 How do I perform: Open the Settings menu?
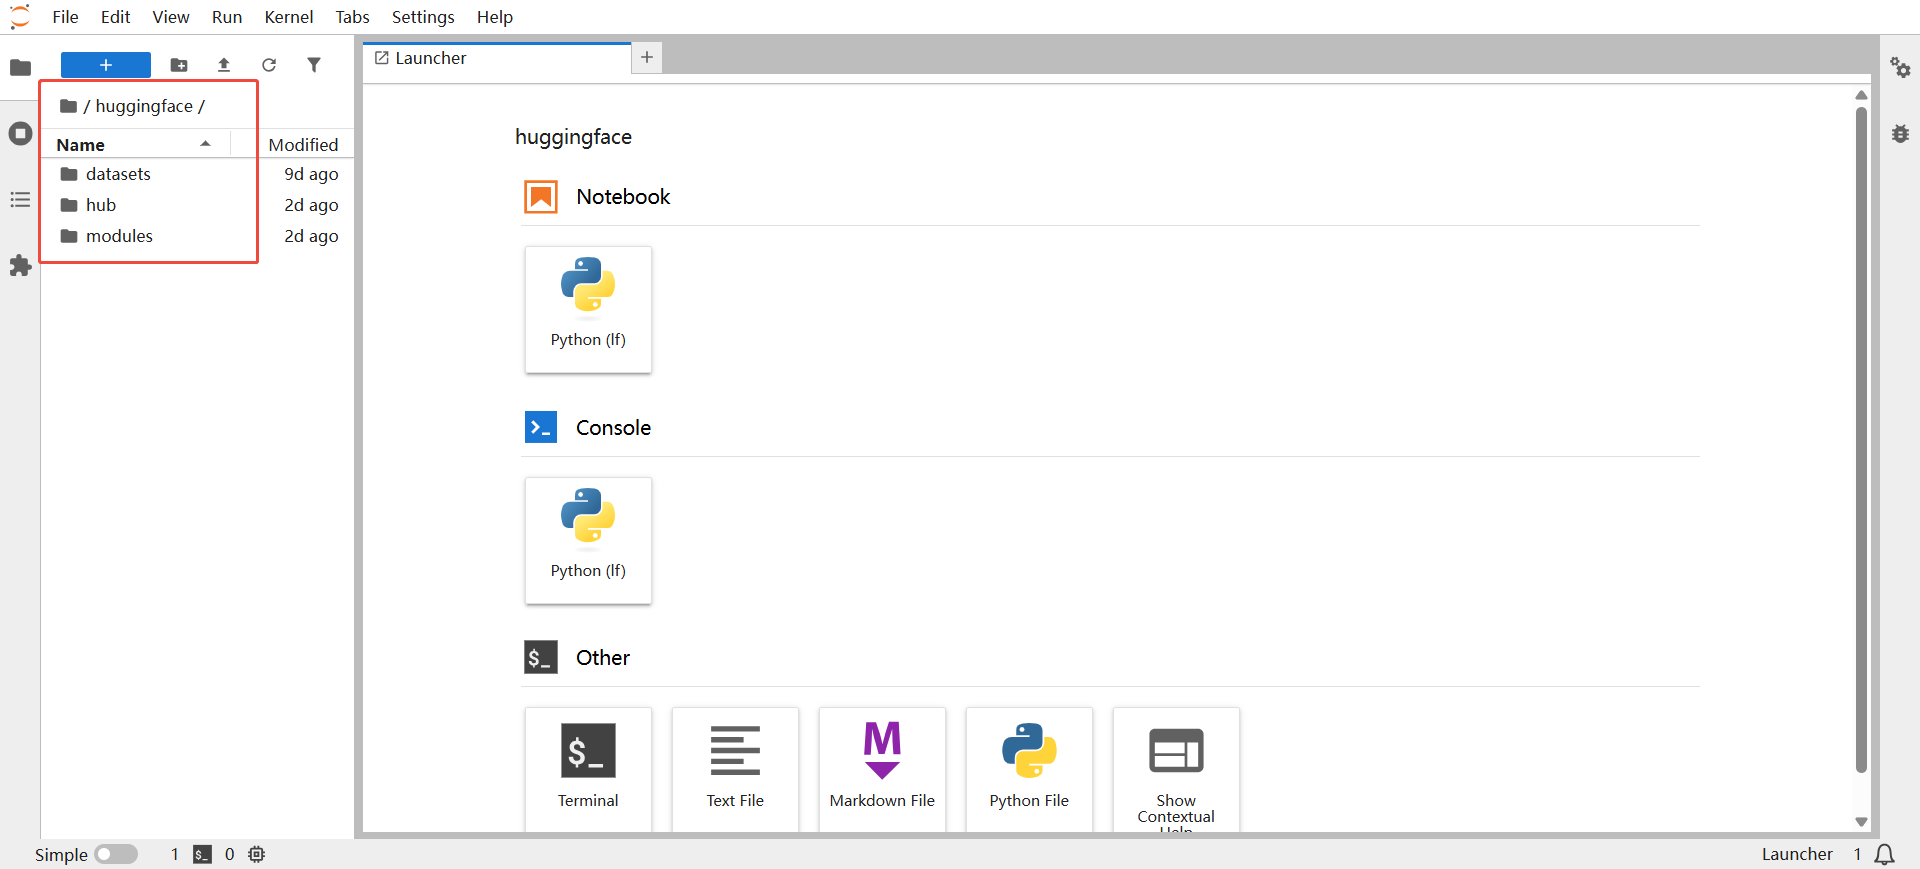(422, 17)
